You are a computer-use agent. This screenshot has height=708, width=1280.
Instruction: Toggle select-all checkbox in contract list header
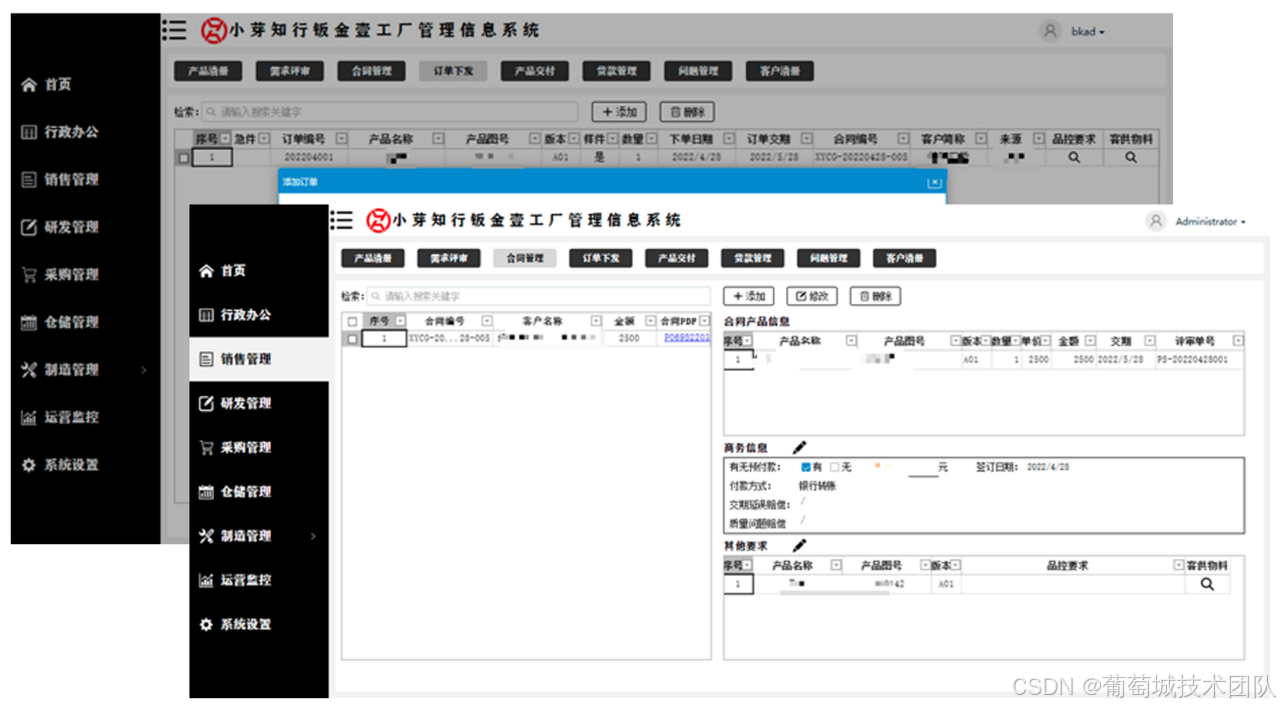click(x=352, y=321)
